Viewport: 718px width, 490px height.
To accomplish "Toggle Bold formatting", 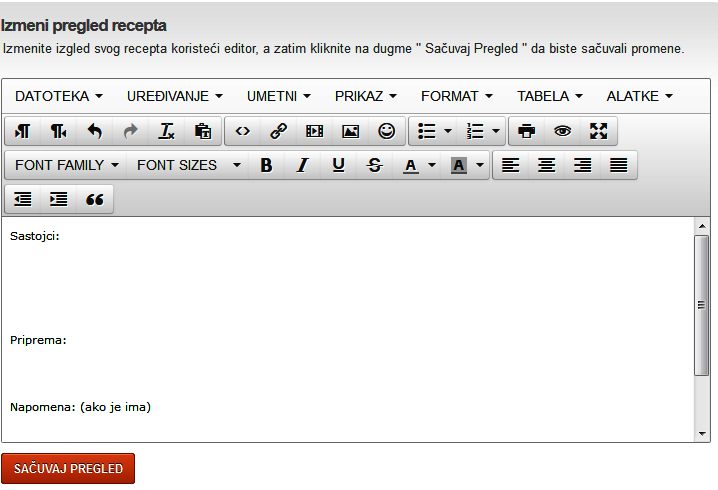I will click(x=266, y=165).
